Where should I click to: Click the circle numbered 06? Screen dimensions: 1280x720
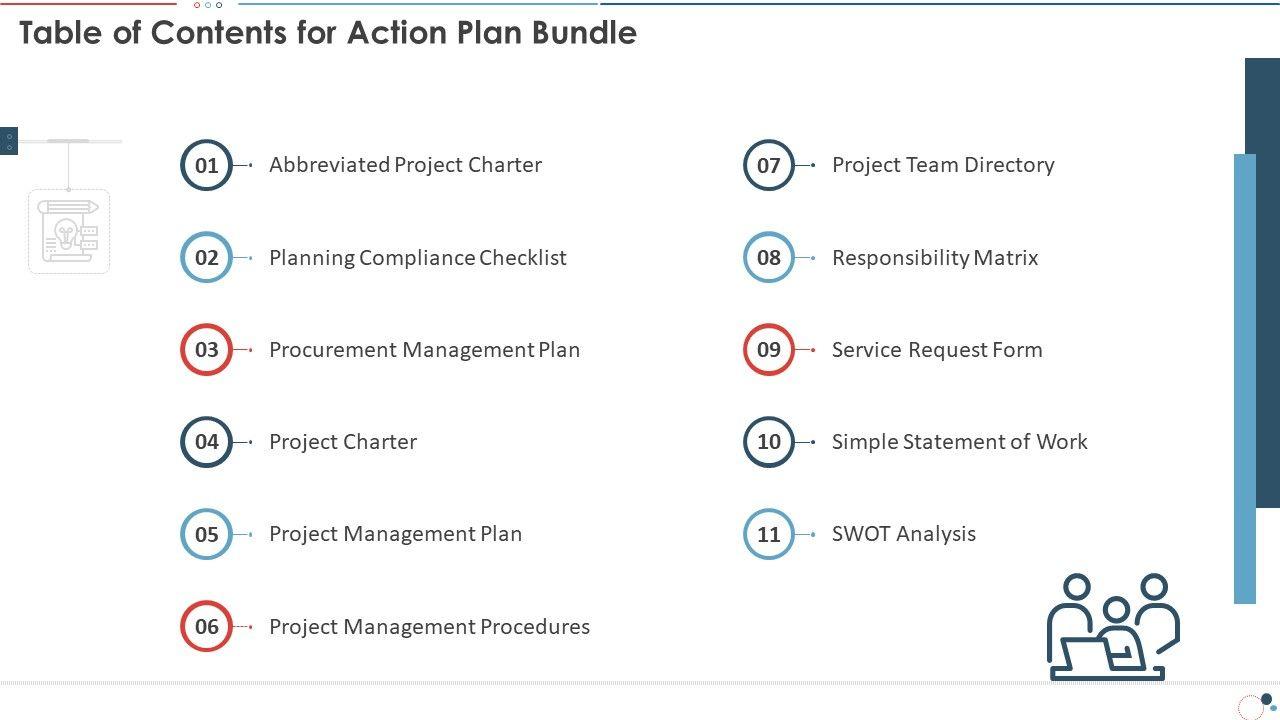pyautogui.click(x=206, y=627)
